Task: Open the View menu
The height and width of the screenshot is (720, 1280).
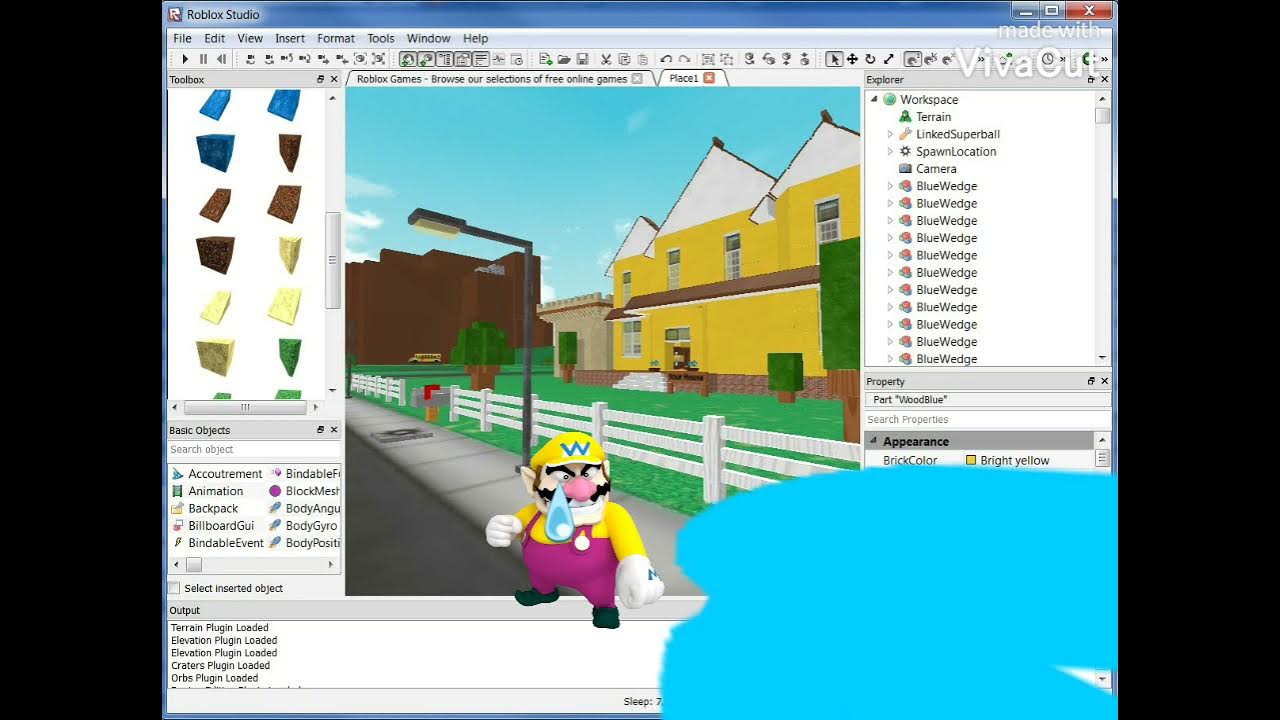Action: tap(250, 38)
